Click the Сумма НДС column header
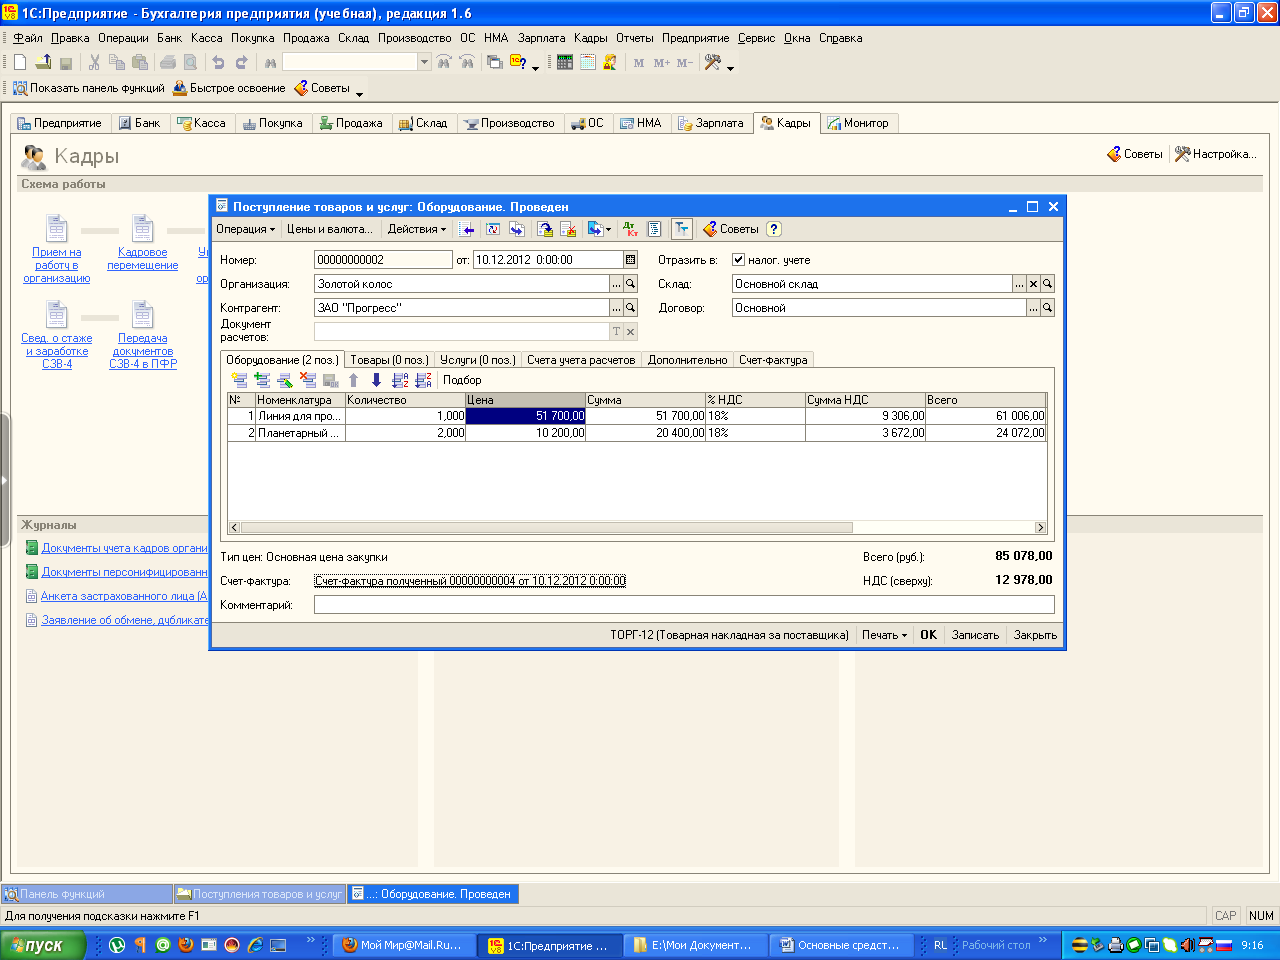Image resolution: width=1280 pixels, height=960 pixels. click(865, 400)
